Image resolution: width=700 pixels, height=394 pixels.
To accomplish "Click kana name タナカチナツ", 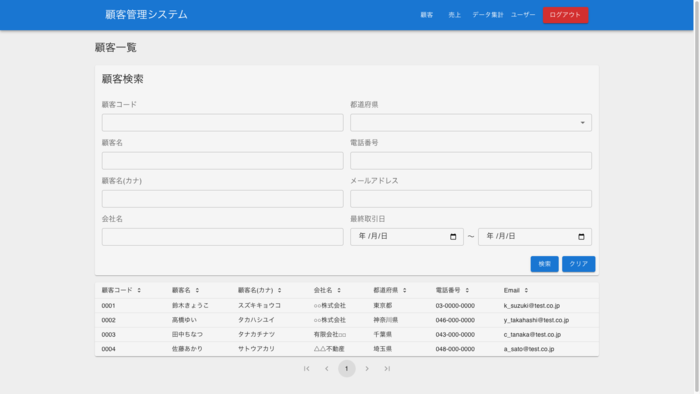I will 256,335.
